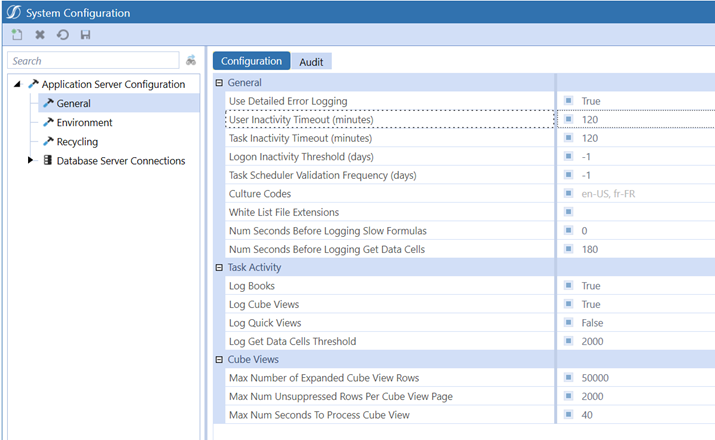
Task: Toggle the Use Detailed Error Logging value box
Action: pyautogui.click(x=568, y=101)
